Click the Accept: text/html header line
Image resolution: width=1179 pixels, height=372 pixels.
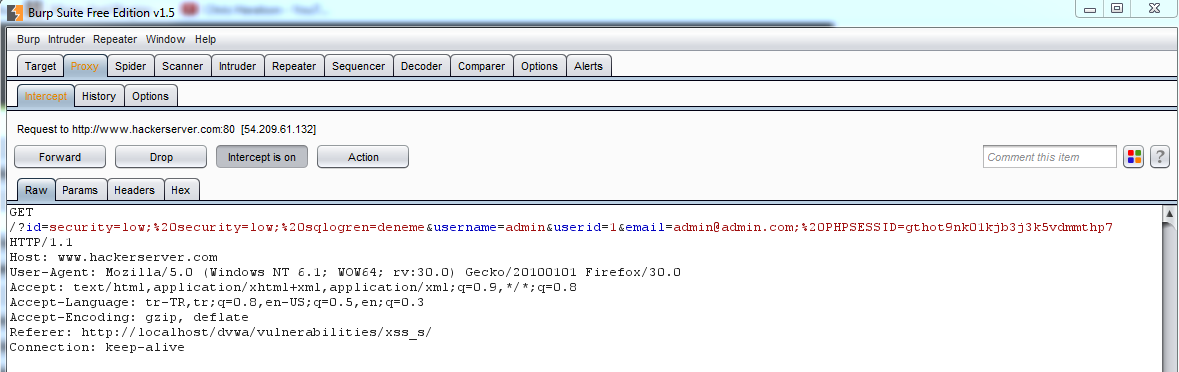(293, 286)
